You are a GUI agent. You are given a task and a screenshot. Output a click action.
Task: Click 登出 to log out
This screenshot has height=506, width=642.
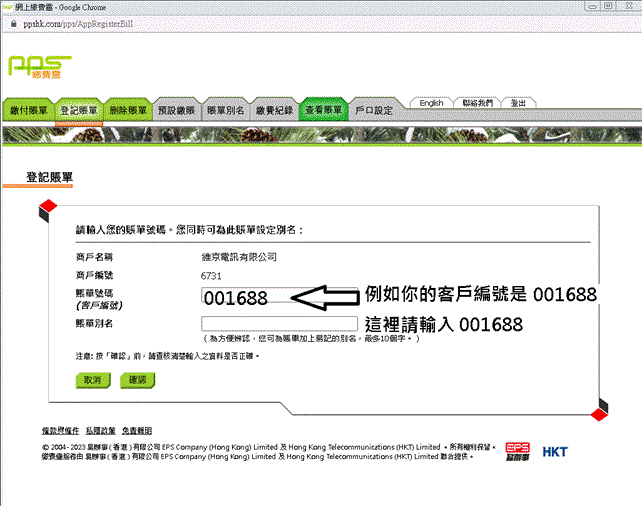(x=517, y=103)
